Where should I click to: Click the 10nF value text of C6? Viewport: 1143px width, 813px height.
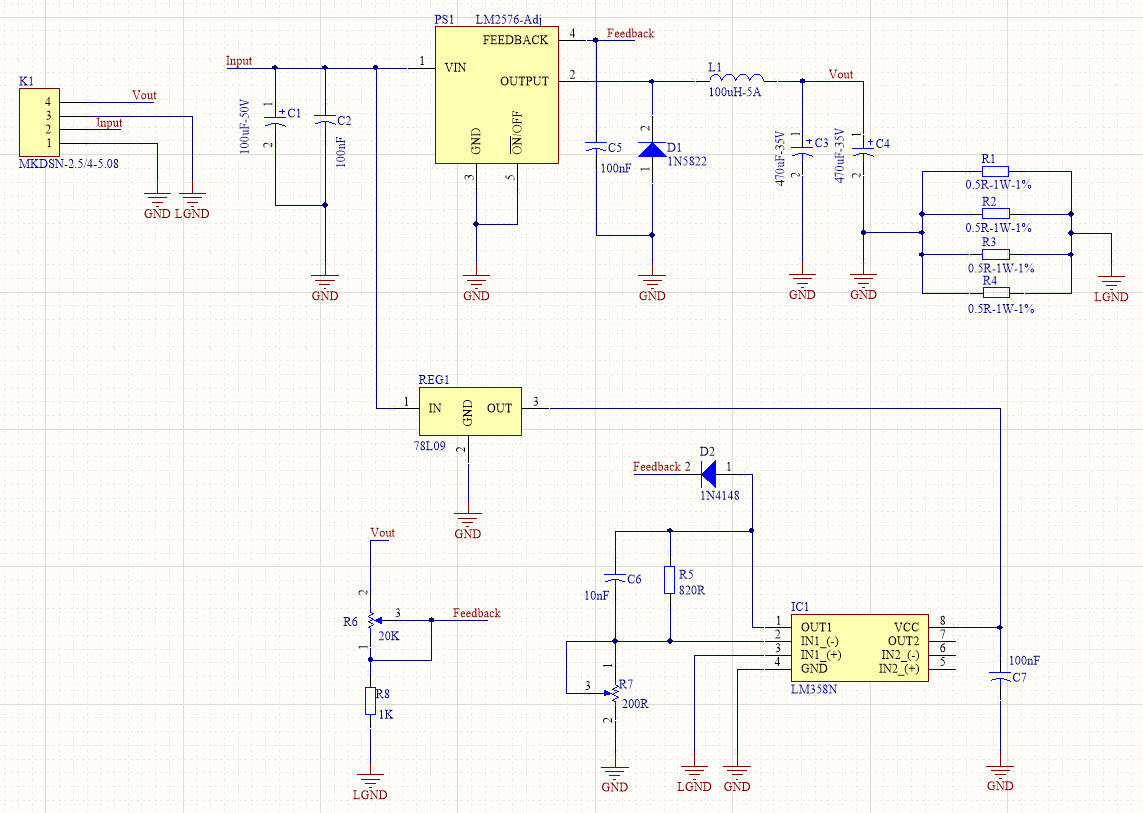[596, 596]
